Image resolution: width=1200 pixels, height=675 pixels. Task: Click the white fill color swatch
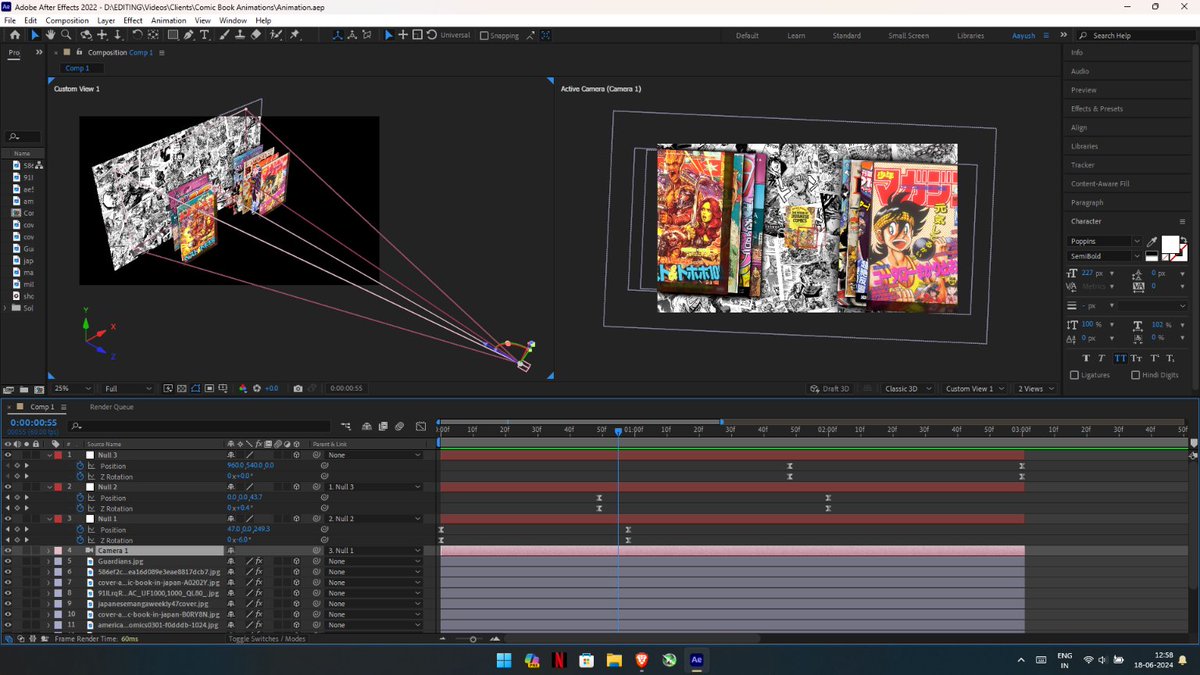coord(1168,244)
